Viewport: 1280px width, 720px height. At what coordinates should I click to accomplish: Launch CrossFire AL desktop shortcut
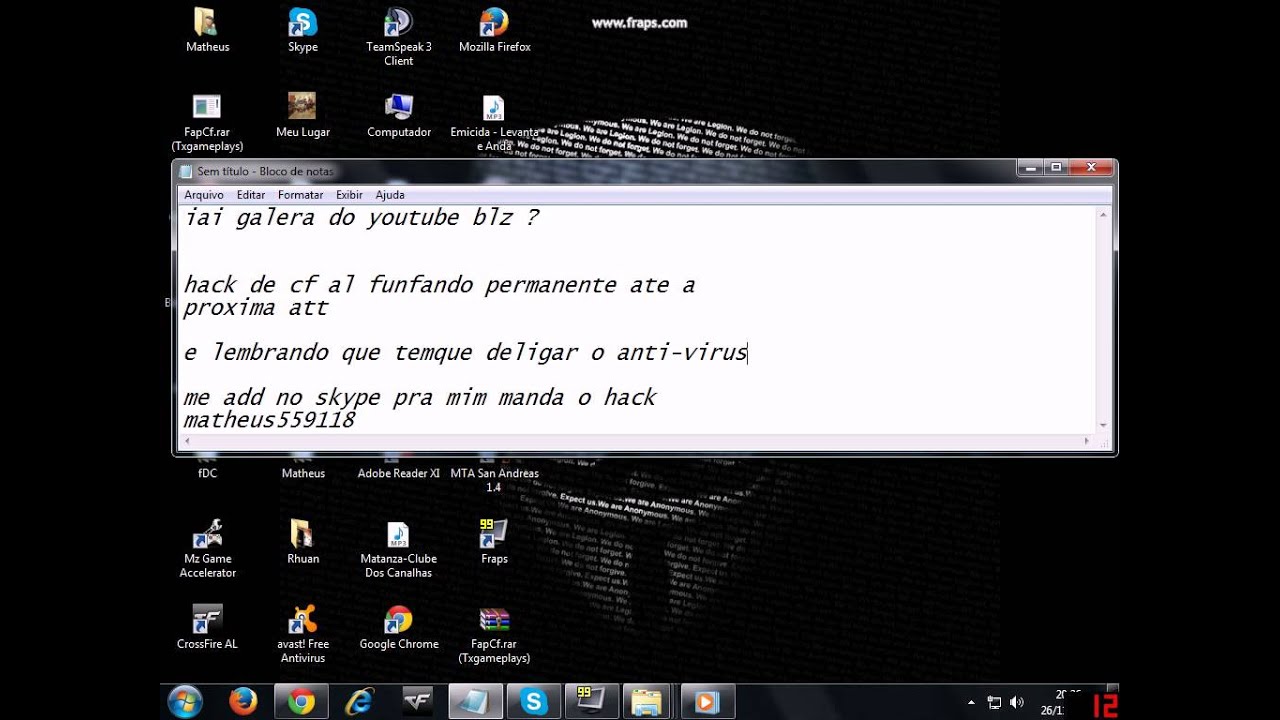click(207, 628)
